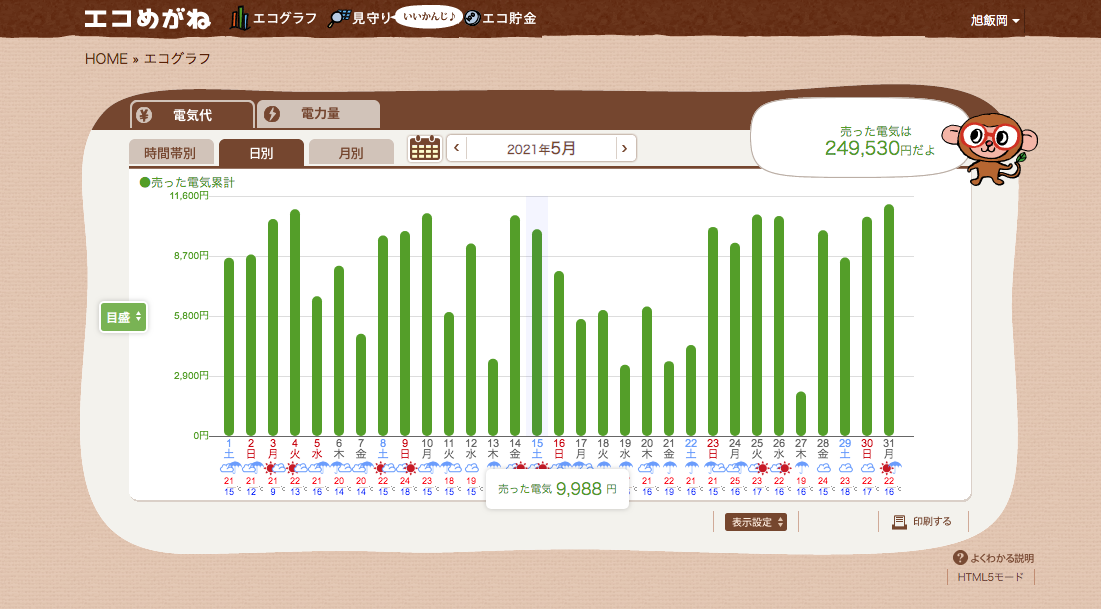Select the 日別 tab

click(x=261, y=152)
